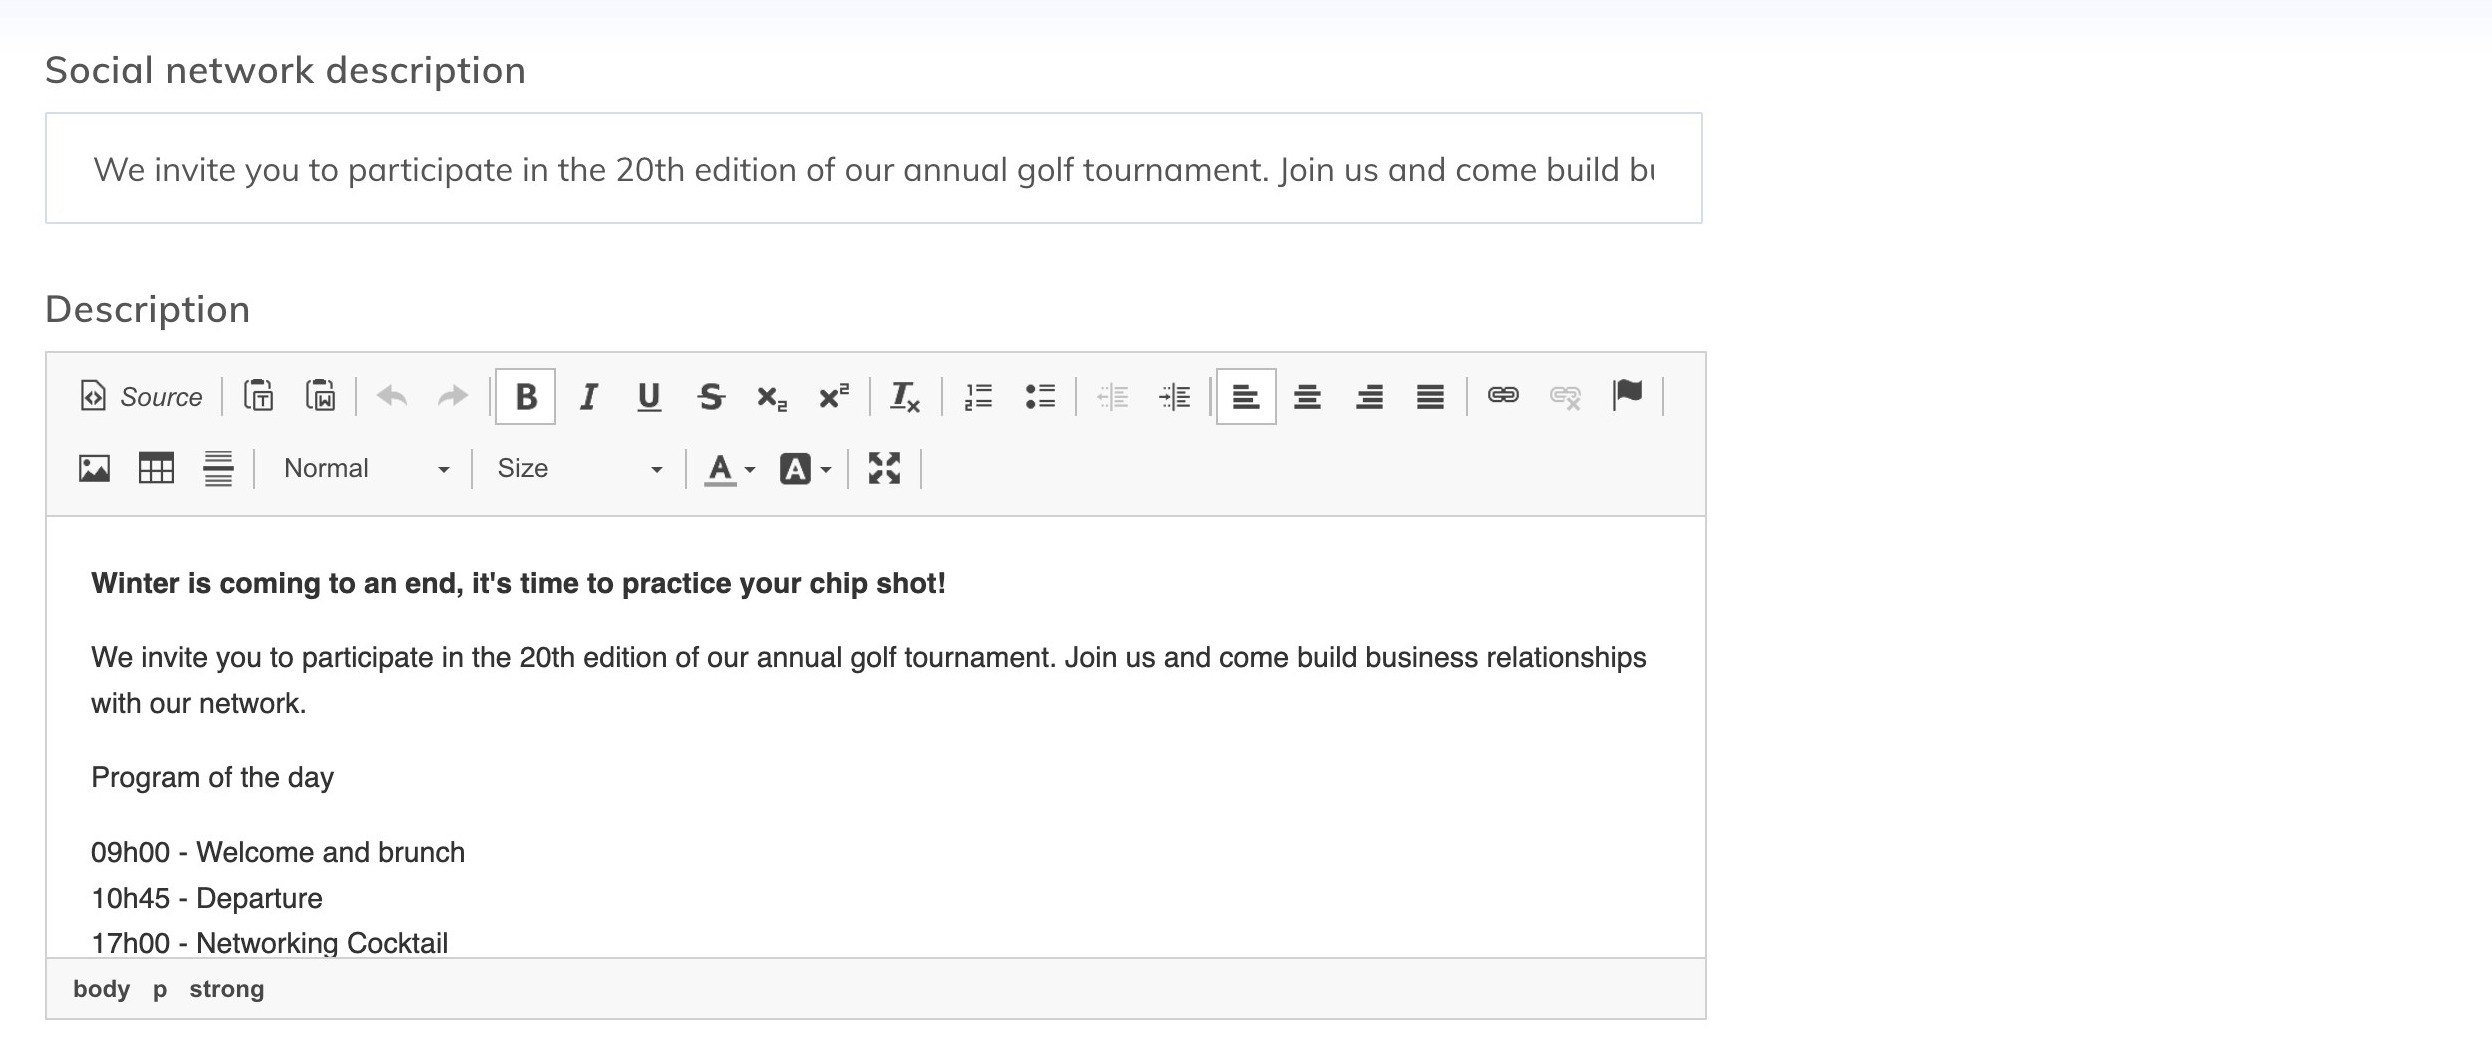The width and height of the screenshot is (2492, 1056).
Task: Toggle Italic formatting
Action: 588,397
